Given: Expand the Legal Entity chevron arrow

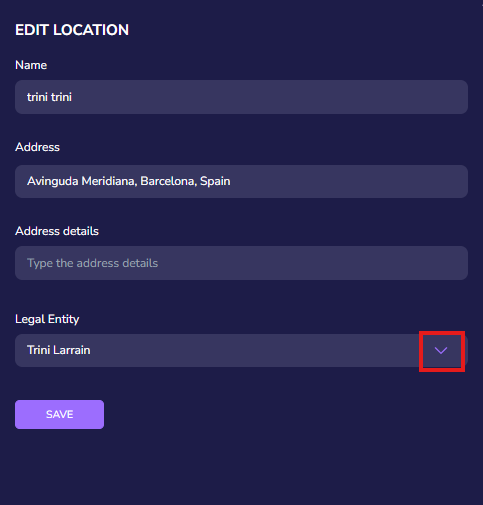Looking at the screenshot, I should pos(441,350).
